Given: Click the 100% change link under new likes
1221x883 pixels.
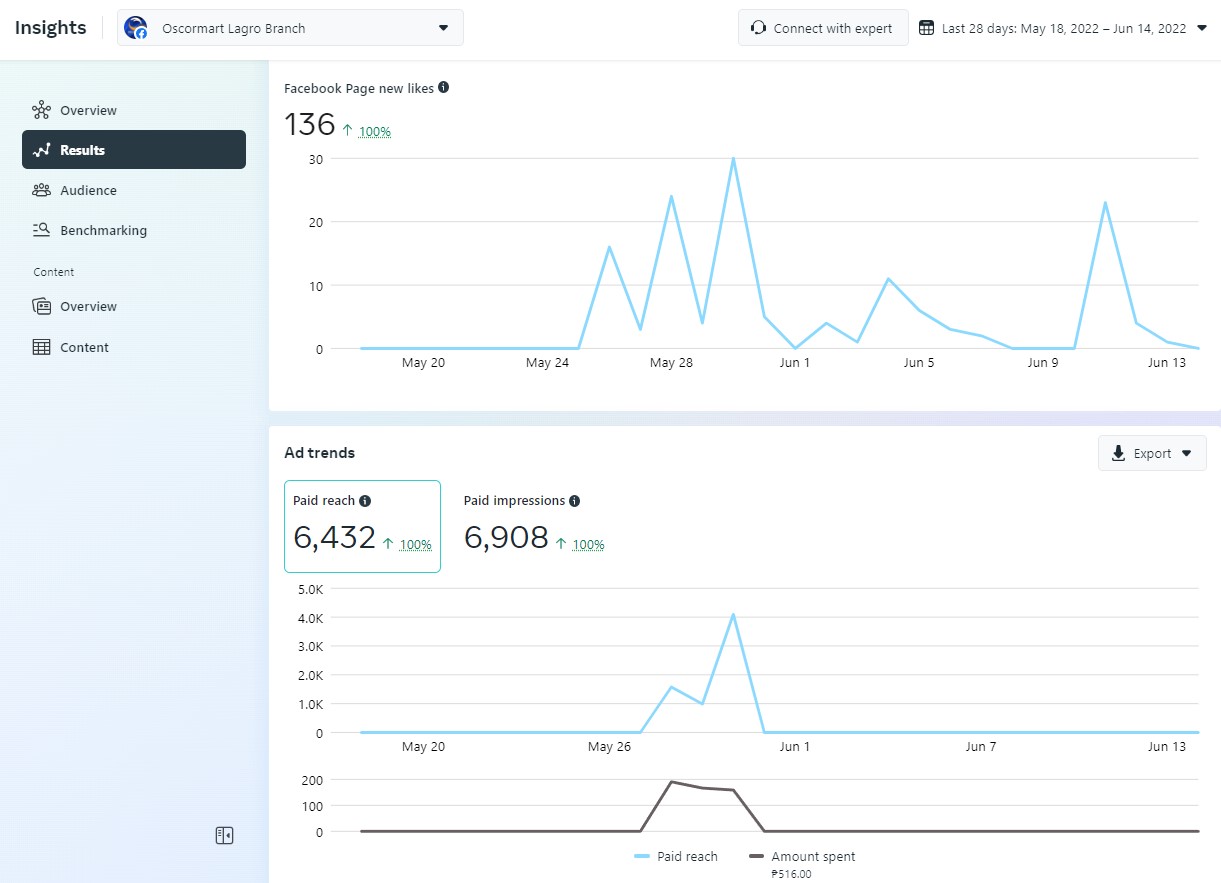Looking at the screenshot, I should 375,131.
